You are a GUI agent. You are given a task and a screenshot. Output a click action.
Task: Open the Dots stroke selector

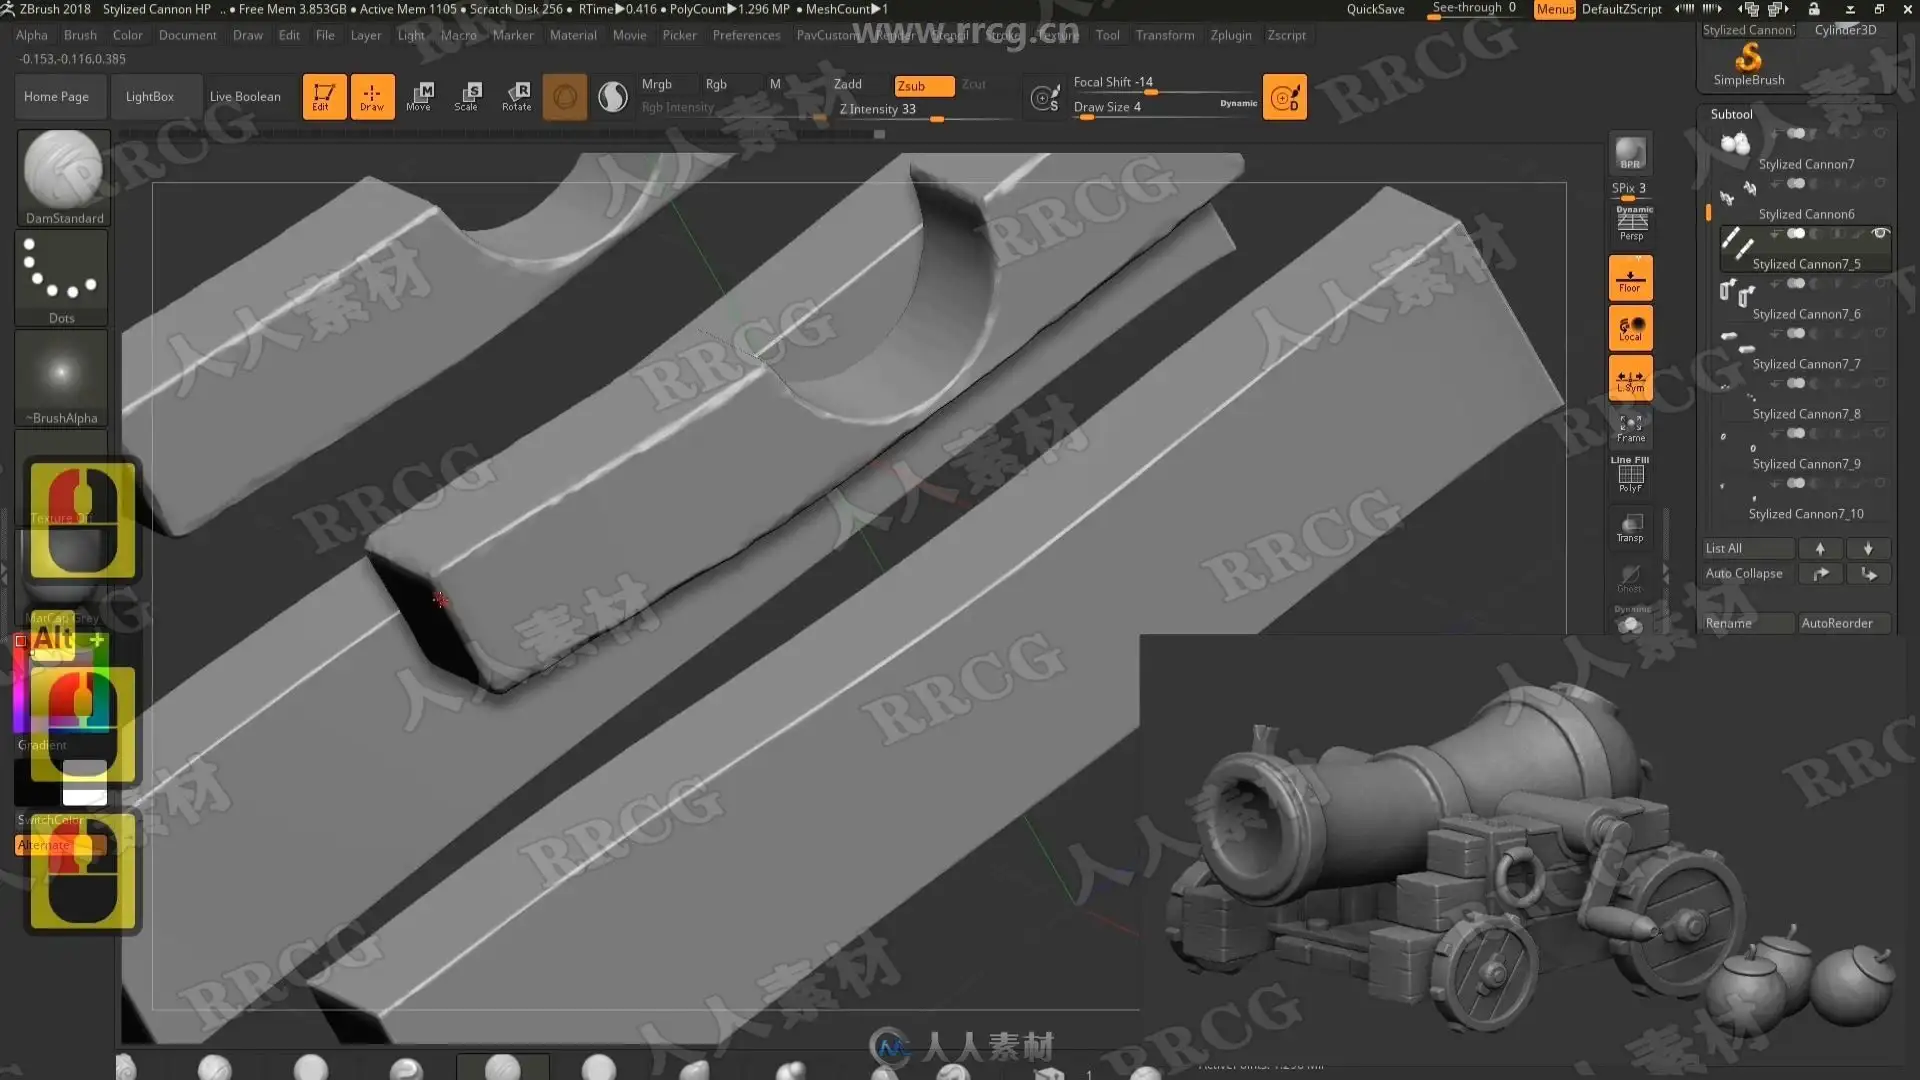pos(62,277)
